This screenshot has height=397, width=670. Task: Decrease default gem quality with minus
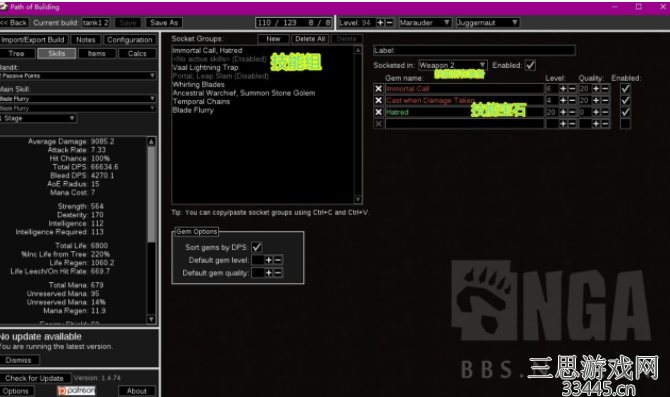[x=278, y=273]
